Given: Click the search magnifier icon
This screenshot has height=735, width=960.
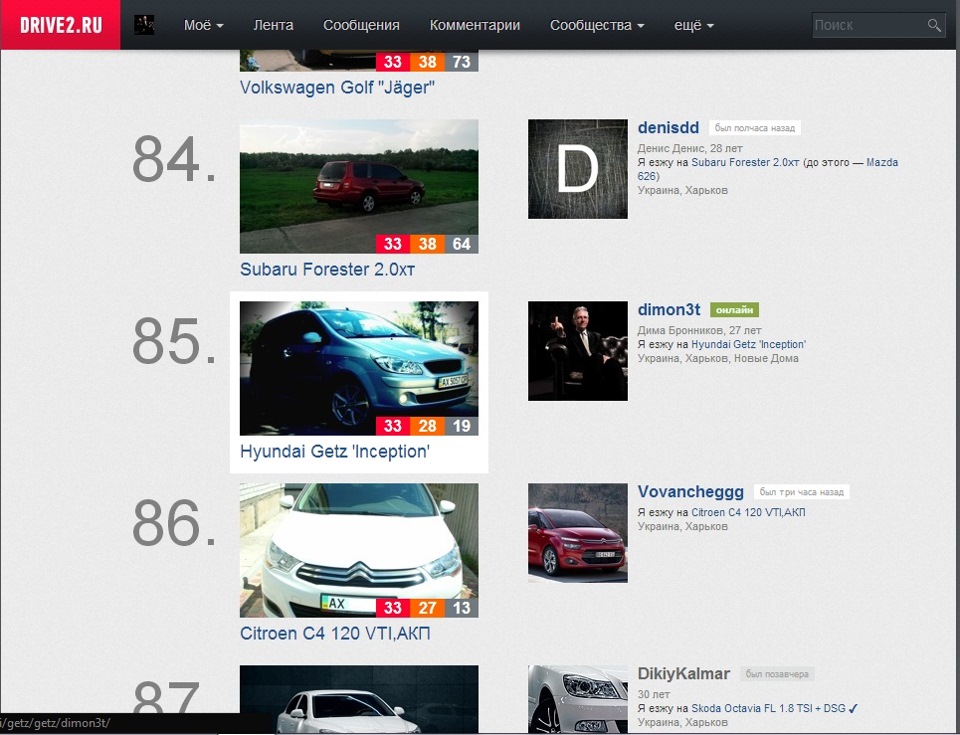Looking at the screenshot, I should click(x=934, y=25).
